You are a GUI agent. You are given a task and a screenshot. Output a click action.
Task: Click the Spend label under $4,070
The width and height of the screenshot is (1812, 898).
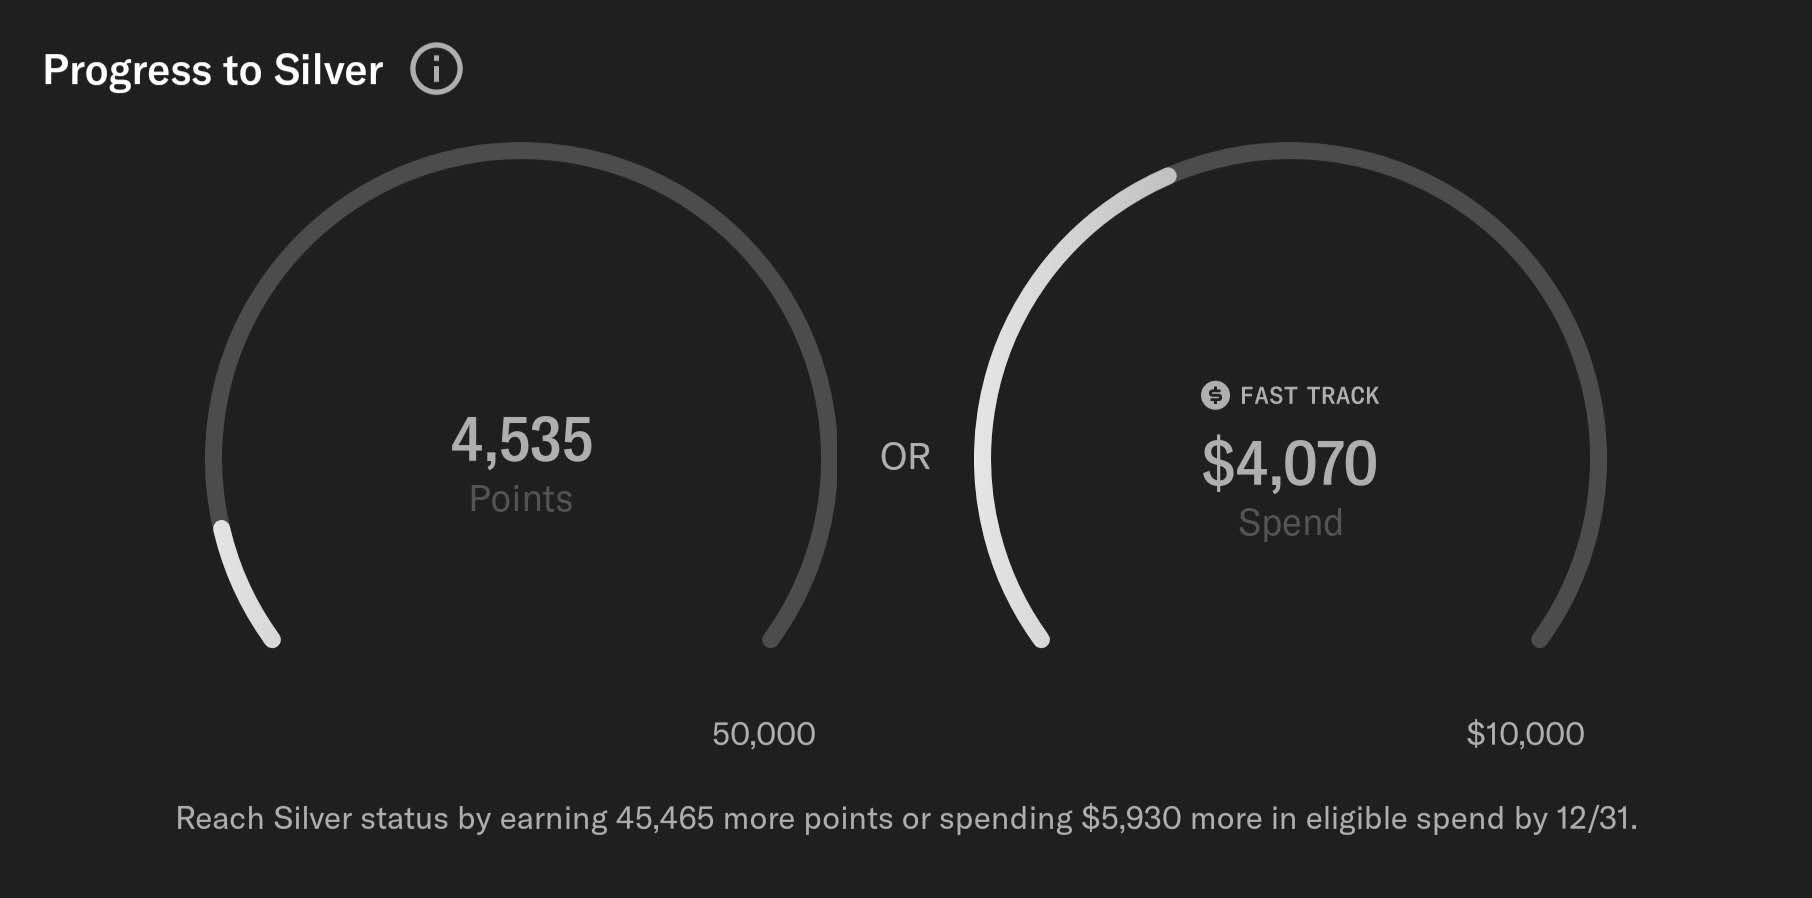[x=1290, y=522]
